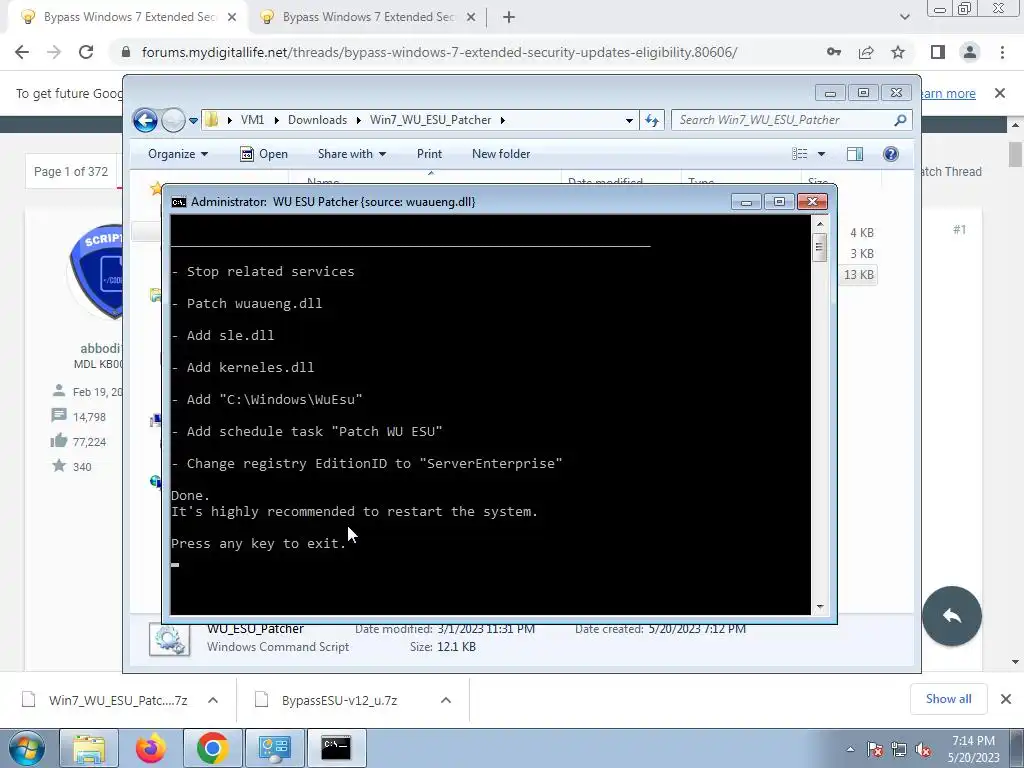Expand Share with menu
The height and width of the screenshot is (768, 1024).
(352, 154)
